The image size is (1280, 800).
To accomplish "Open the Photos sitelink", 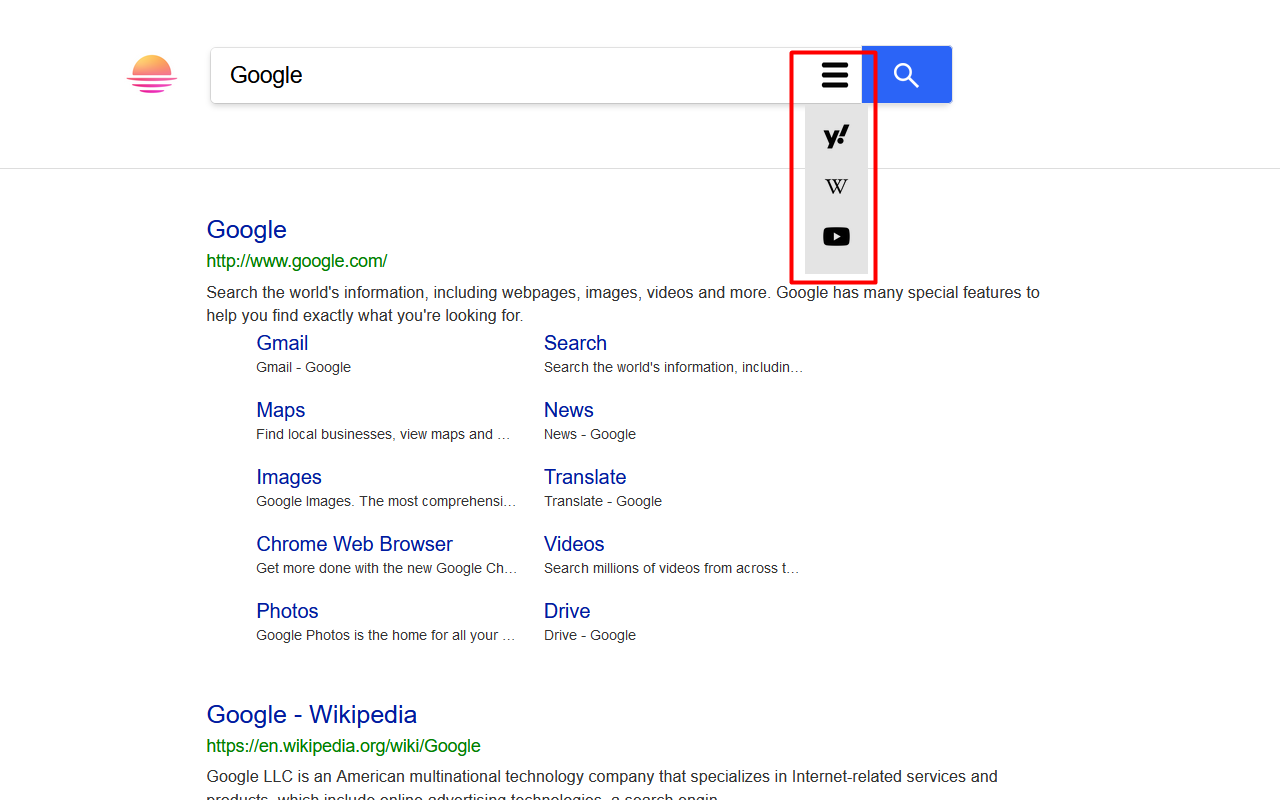I will coord(287,611).
